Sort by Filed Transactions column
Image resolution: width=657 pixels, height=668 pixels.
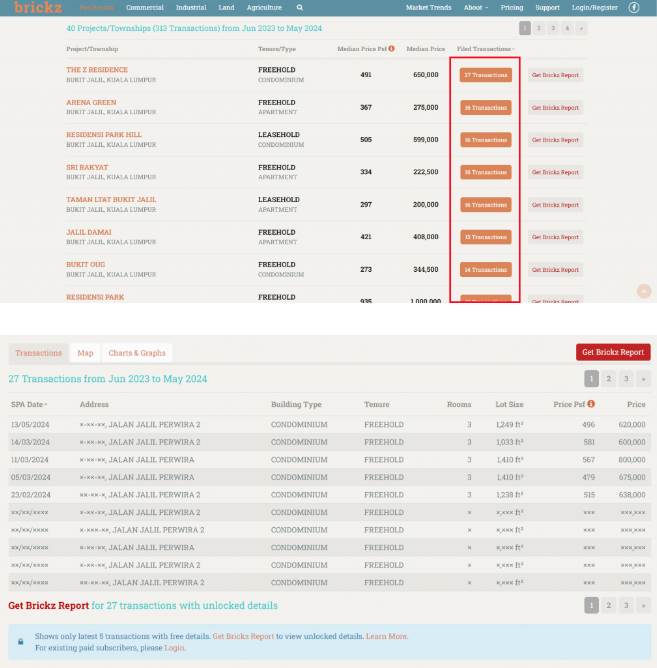click(x=485, y=49)
